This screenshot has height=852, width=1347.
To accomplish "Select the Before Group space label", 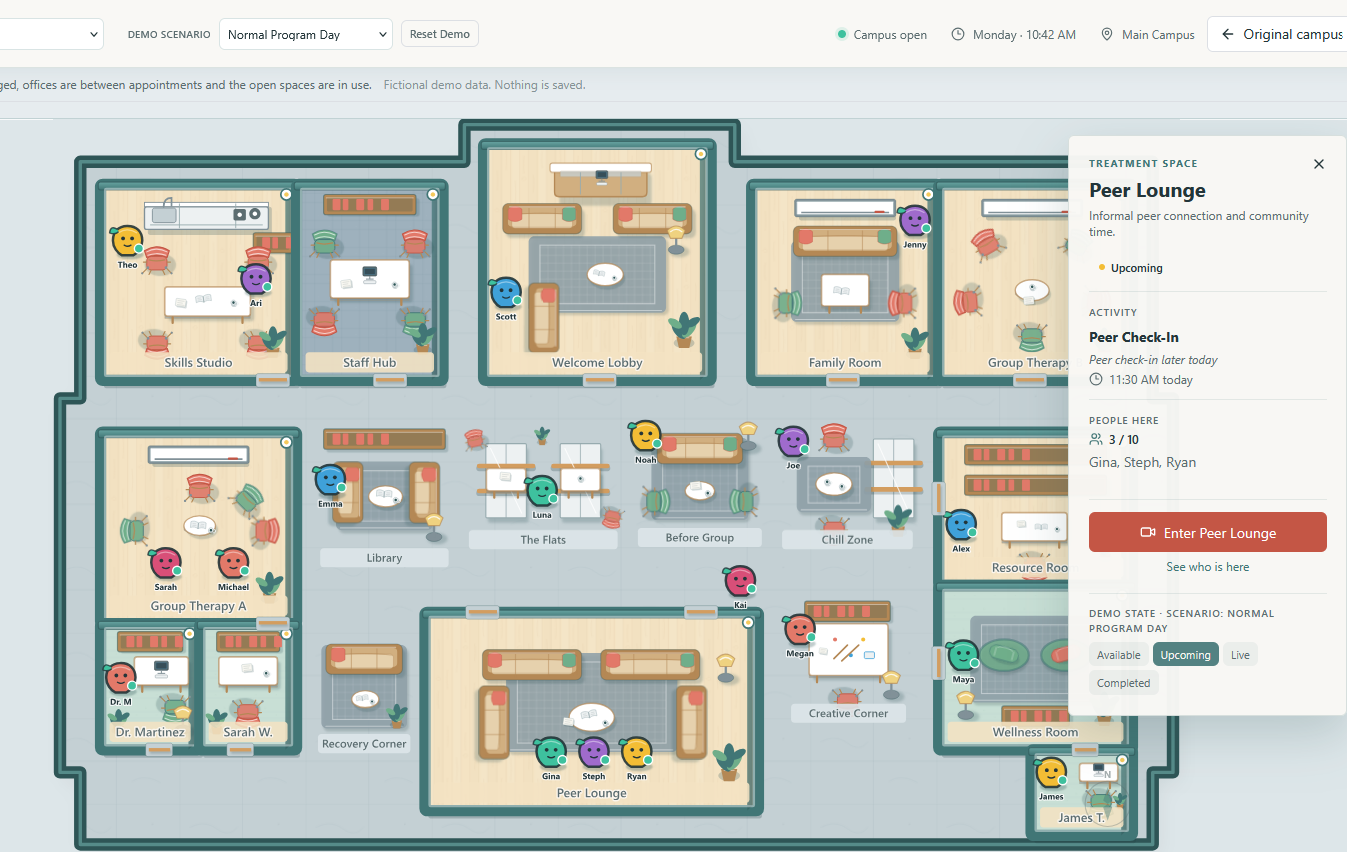I will pos(700,538).
